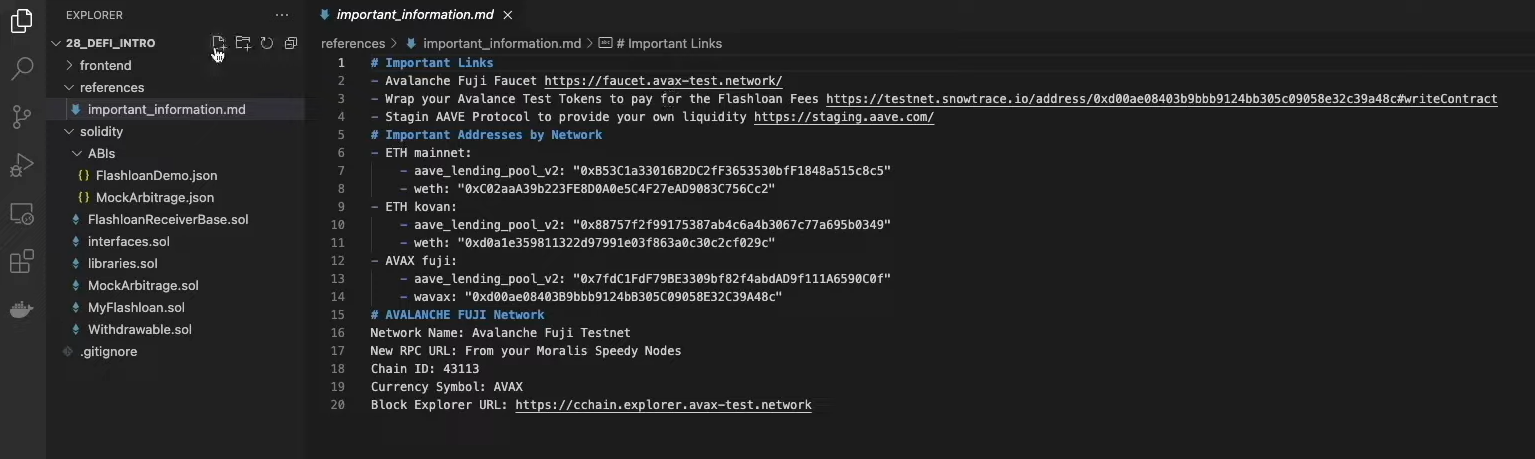The height and width of the screenshot is (459, 1535).
Task: Open Explorer more actions ellipsis menu
Action: point(282,15)
